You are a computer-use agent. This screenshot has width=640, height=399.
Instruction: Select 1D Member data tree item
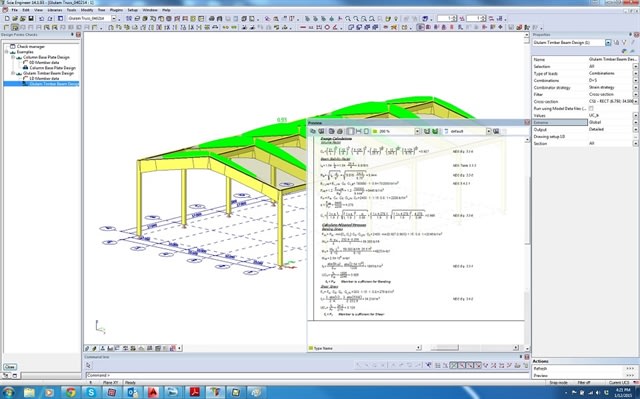[44, 78]
